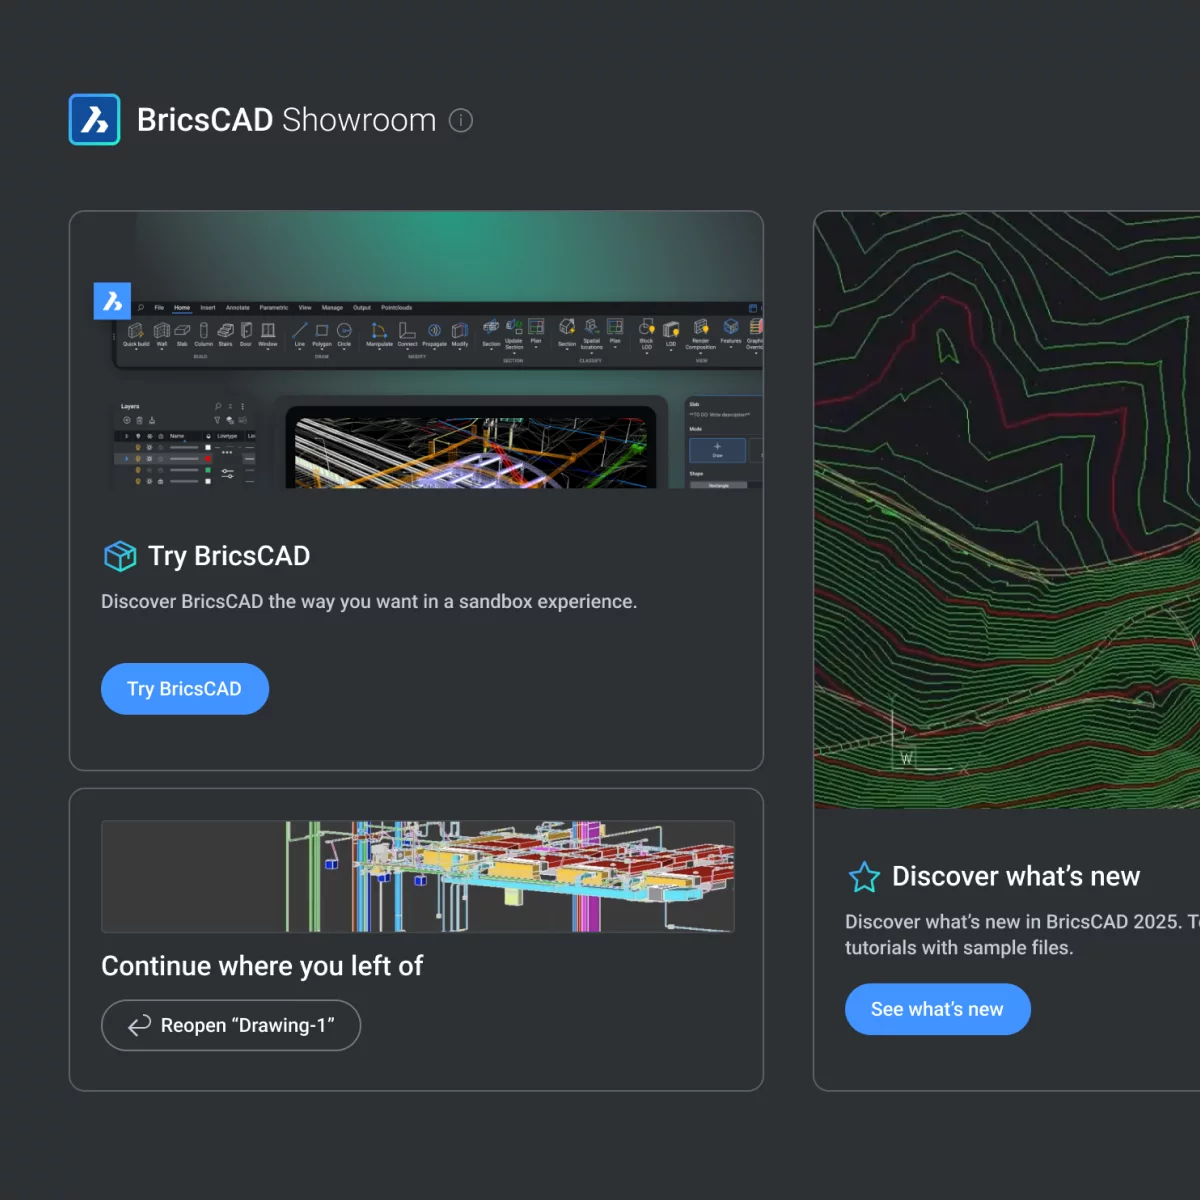Toggle the light bulb on the green layer
Screen dimensions: 1200x1200
[x=138, y=470]
